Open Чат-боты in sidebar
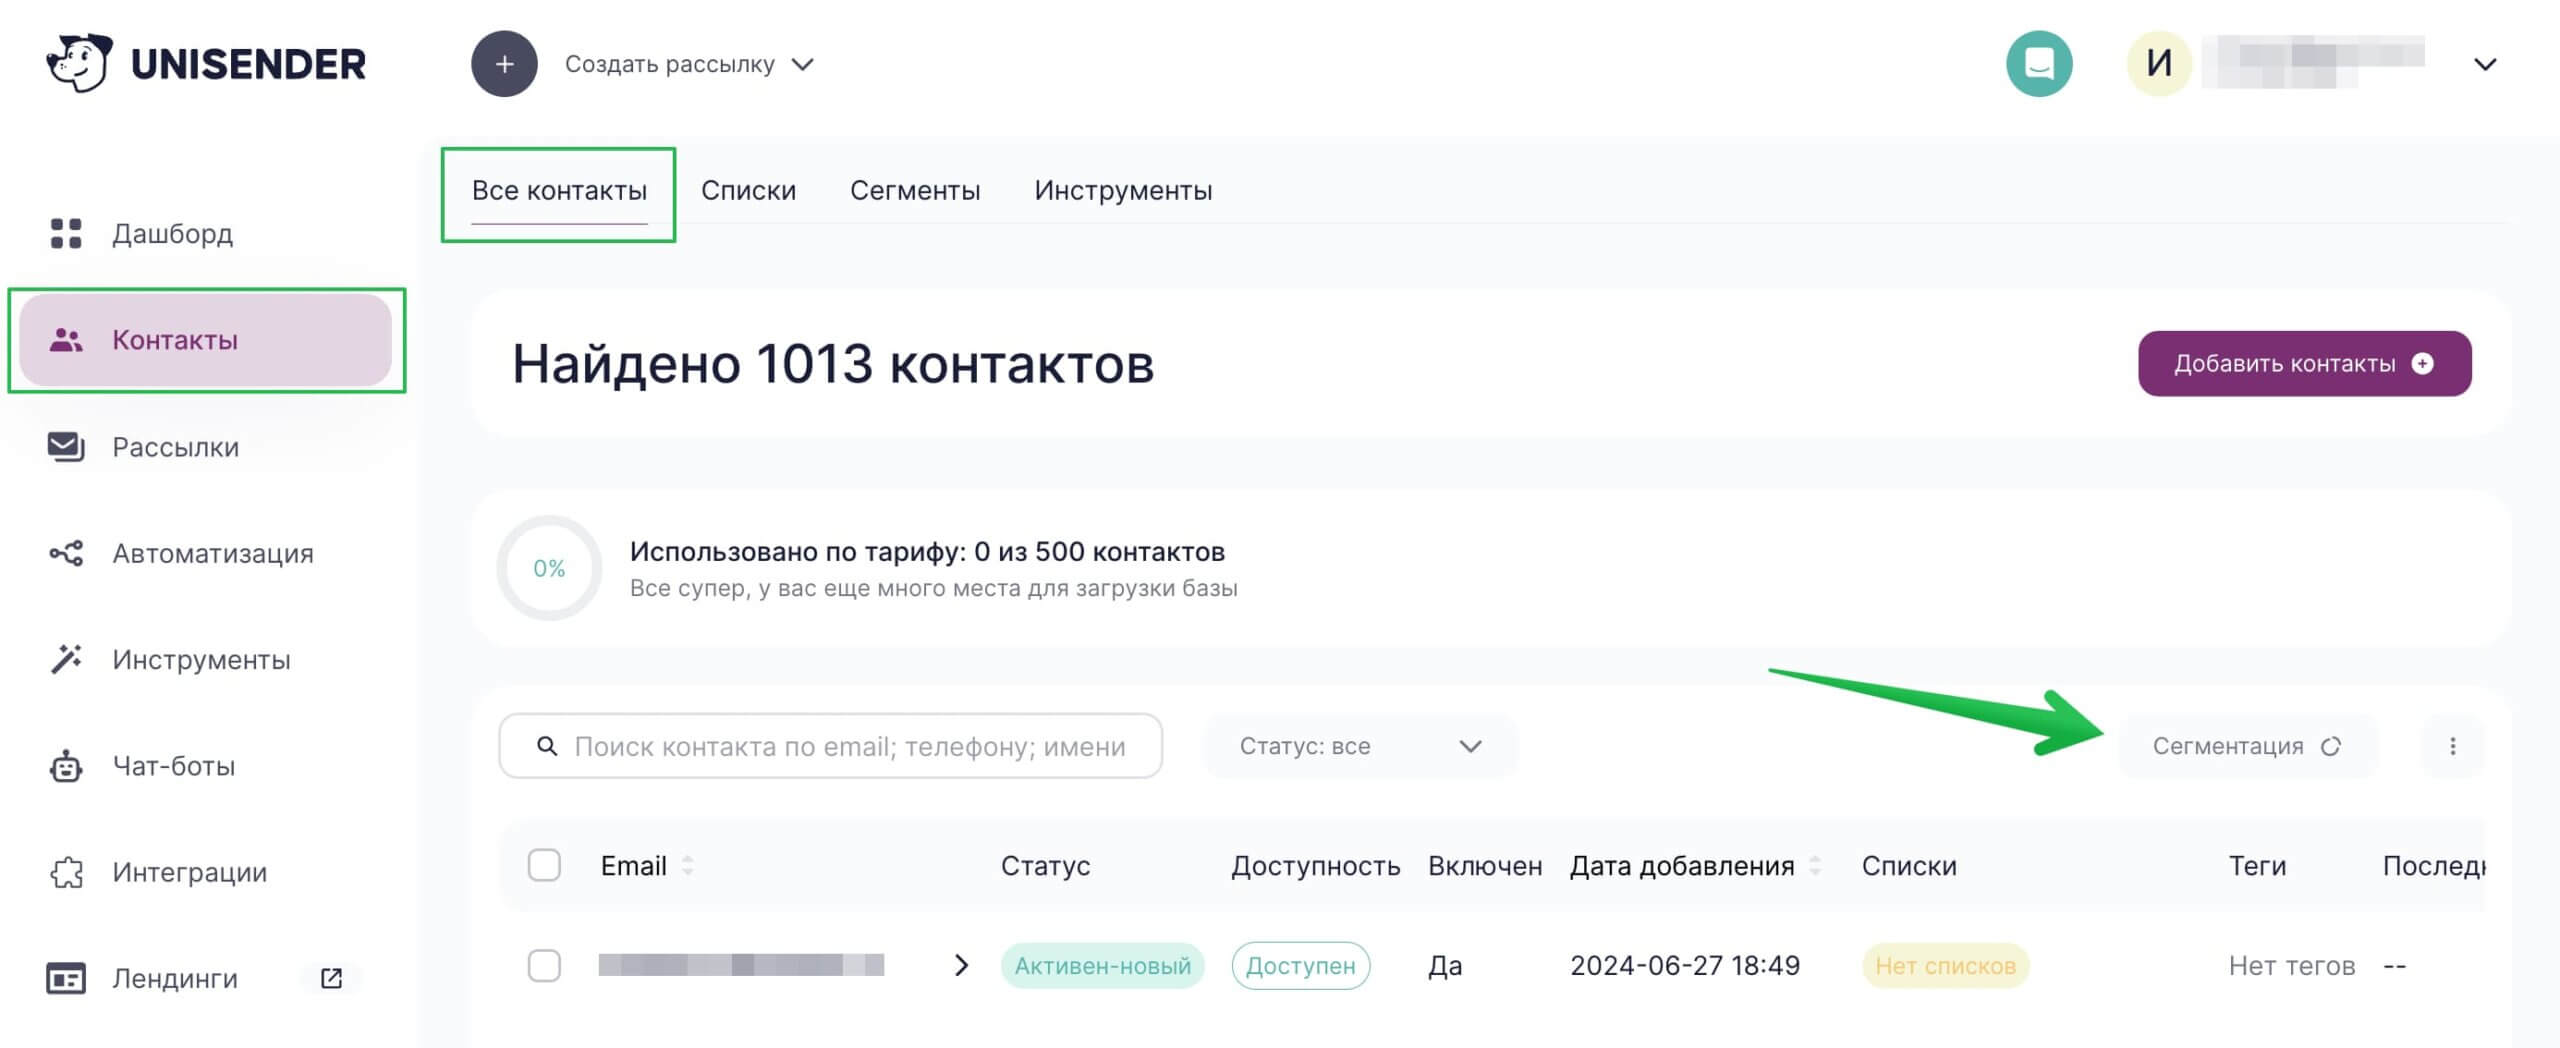This screenshot has width=2560, height=1048. click(x=173, y=766)
